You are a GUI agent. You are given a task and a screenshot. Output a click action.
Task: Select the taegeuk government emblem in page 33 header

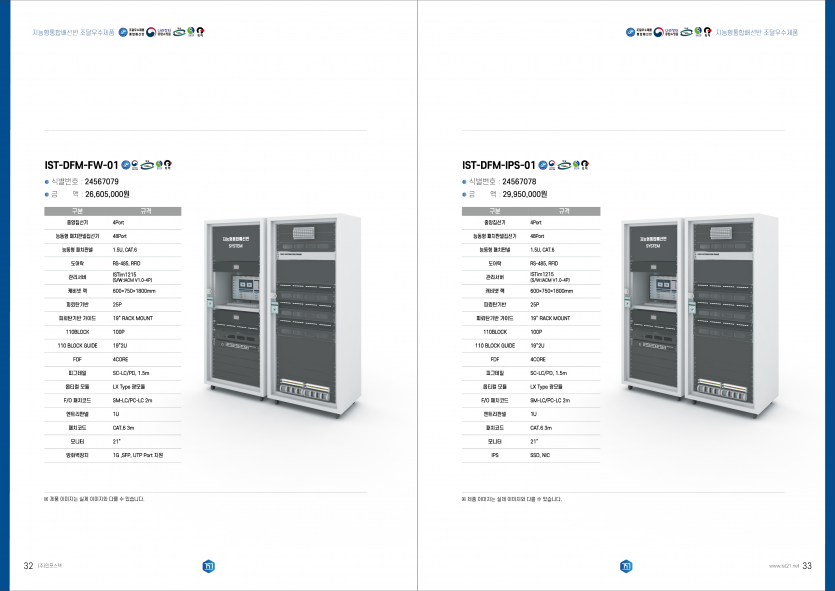(659, 32)
